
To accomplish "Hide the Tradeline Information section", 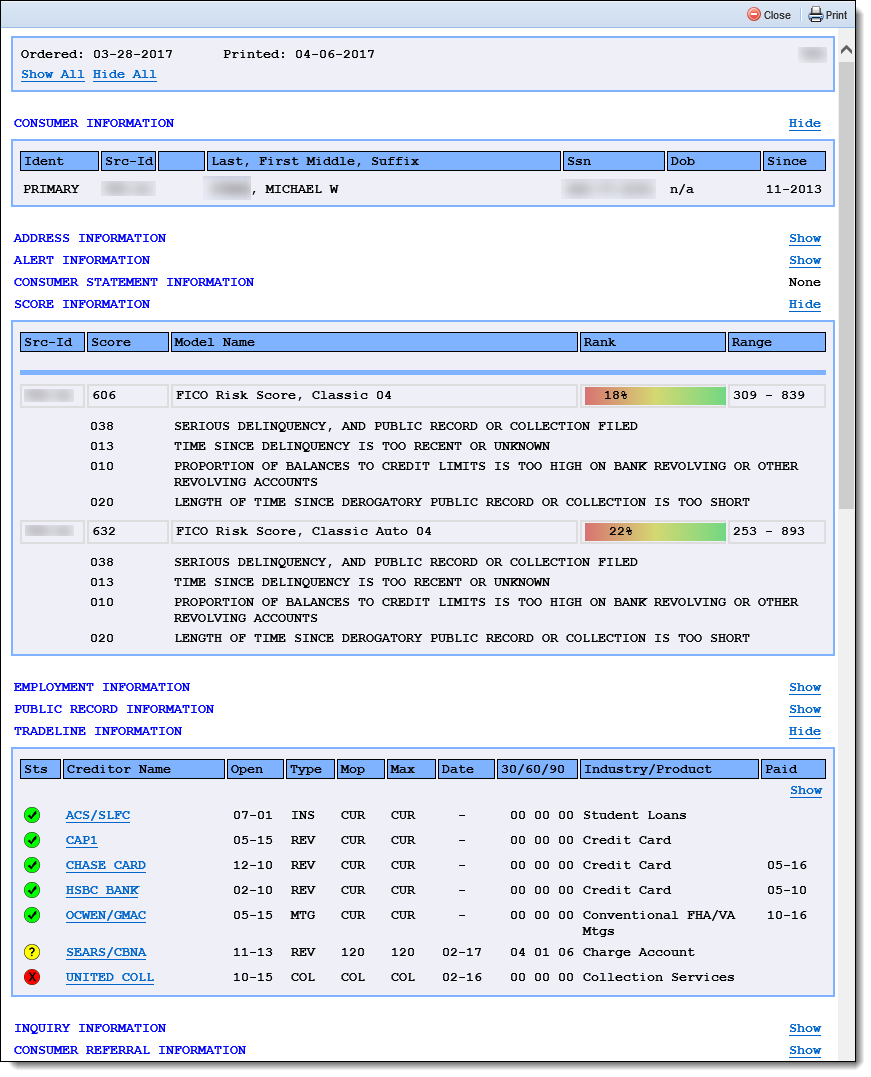I will [804, 732].
